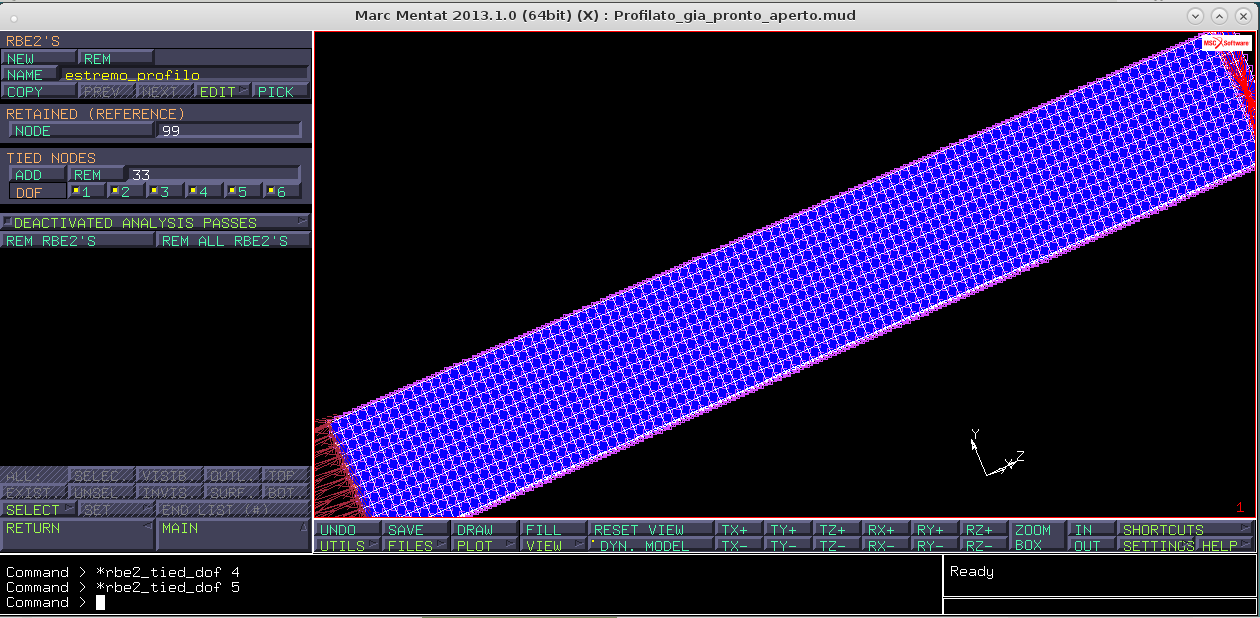Activate ZOOM BOX
This screenshot has height=618, width=1260.
pos(1038,538)
